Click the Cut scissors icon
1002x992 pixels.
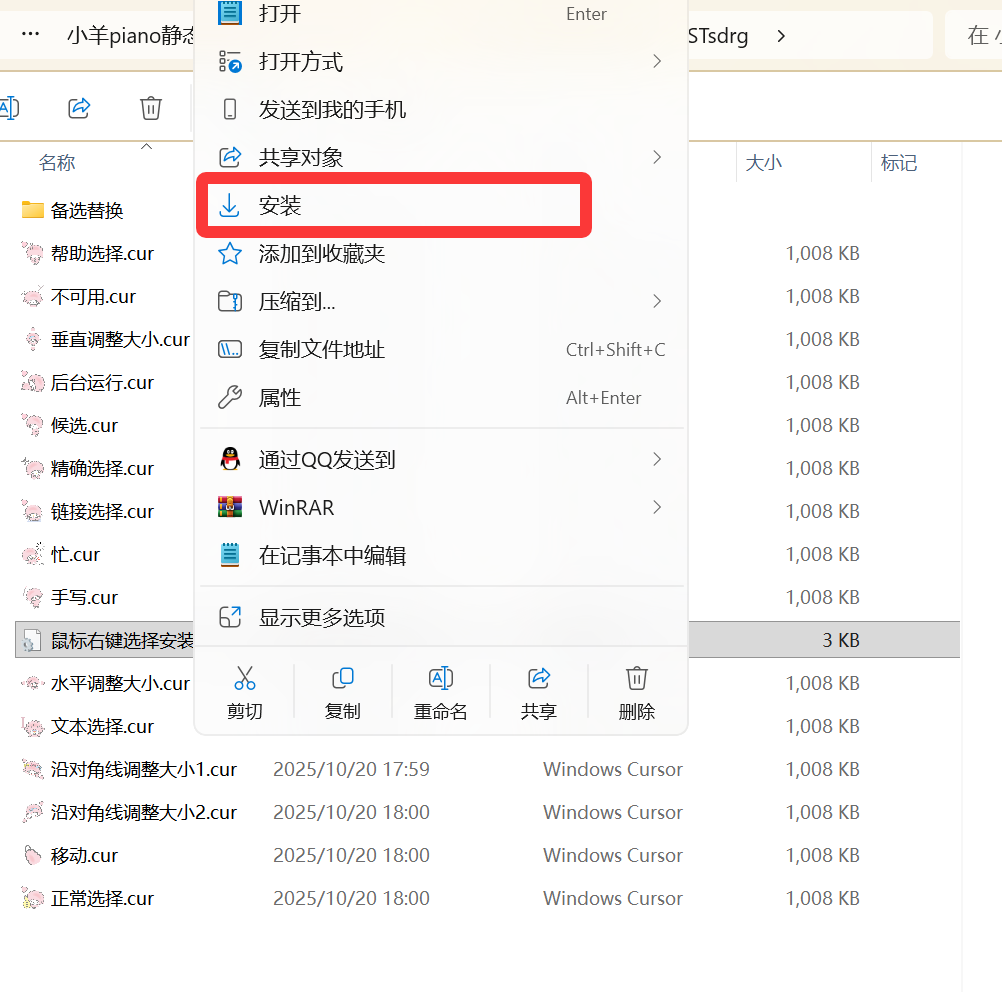pyautogui.click(x=245, y=679)
